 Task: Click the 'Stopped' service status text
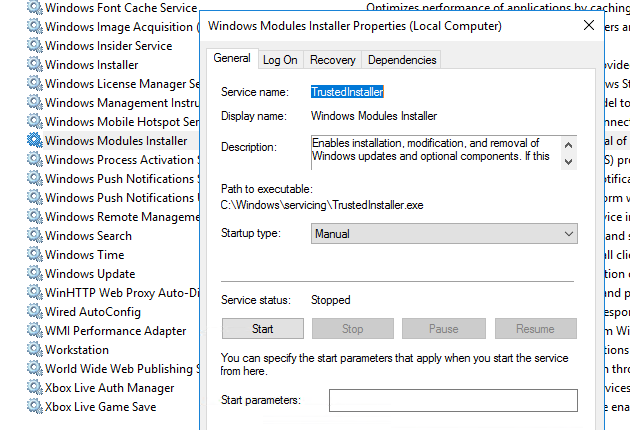(x=331, y=300)
